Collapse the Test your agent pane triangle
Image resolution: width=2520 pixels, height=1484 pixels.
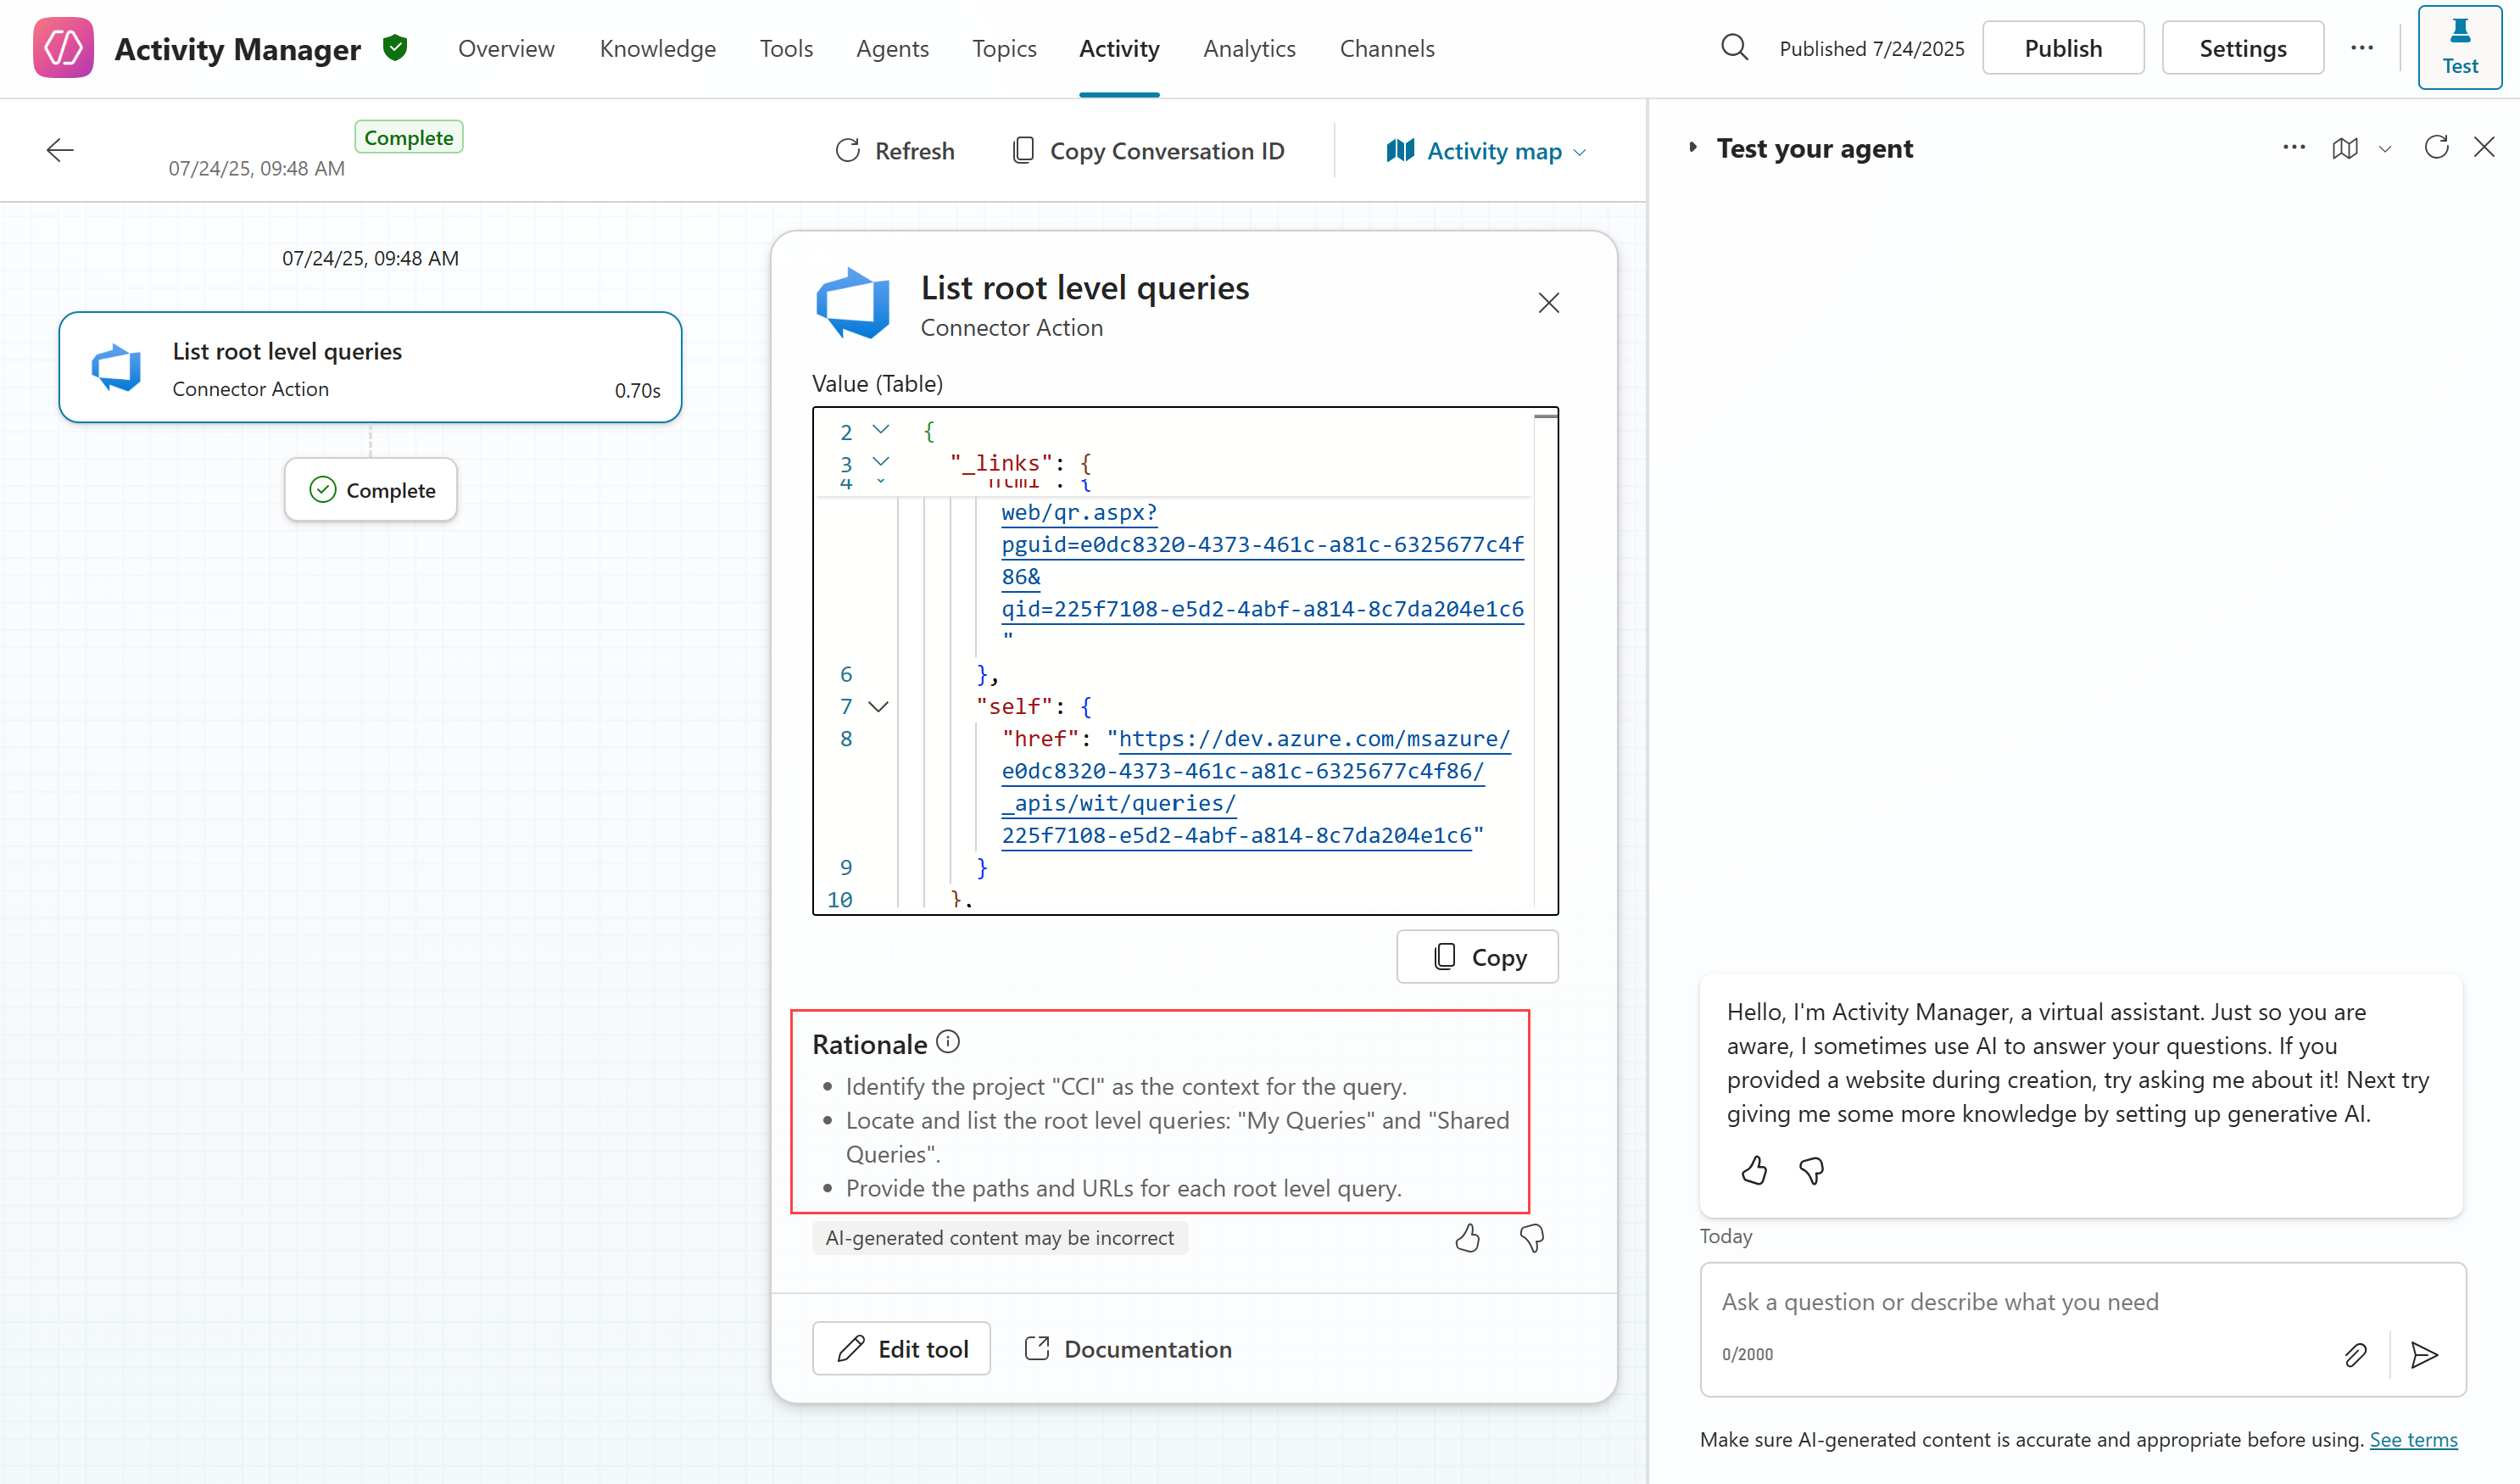(x=1692, y=148)
